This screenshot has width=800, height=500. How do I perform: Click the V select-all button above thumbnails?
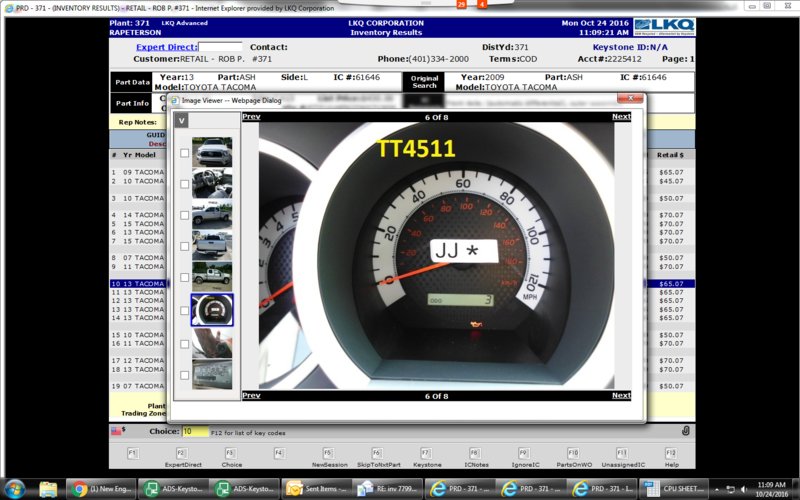181,121
